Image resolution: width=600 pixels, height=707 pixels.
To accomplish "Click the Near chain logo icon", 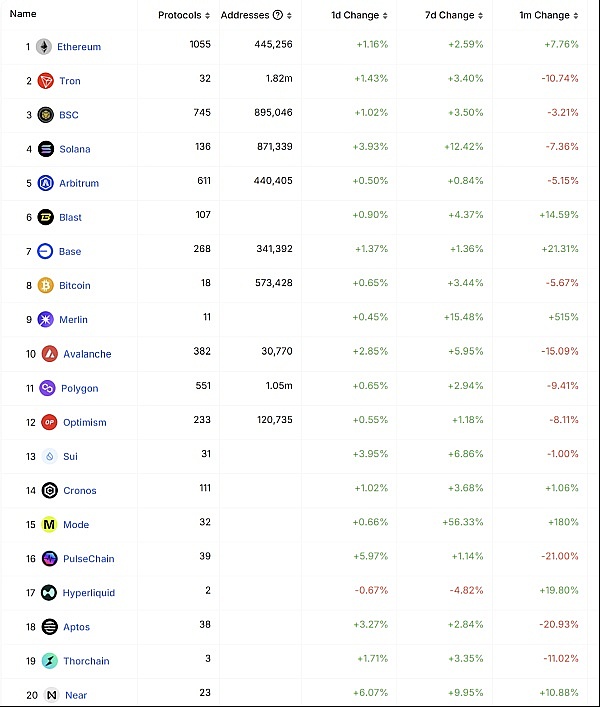I will (51, 695).
